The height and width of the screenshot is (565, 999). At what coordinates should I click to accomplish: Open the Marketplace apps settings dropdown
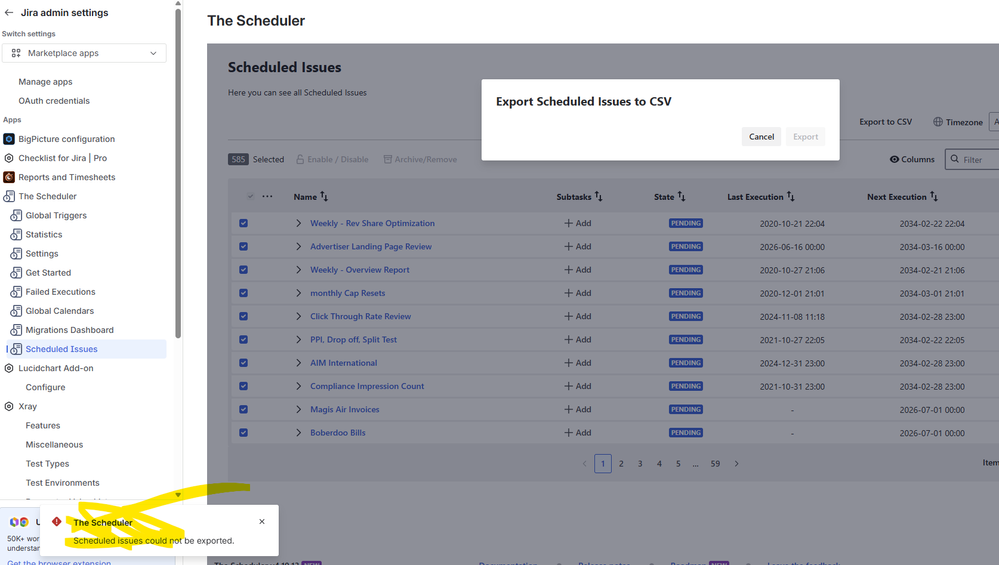[x=84, y=53]
